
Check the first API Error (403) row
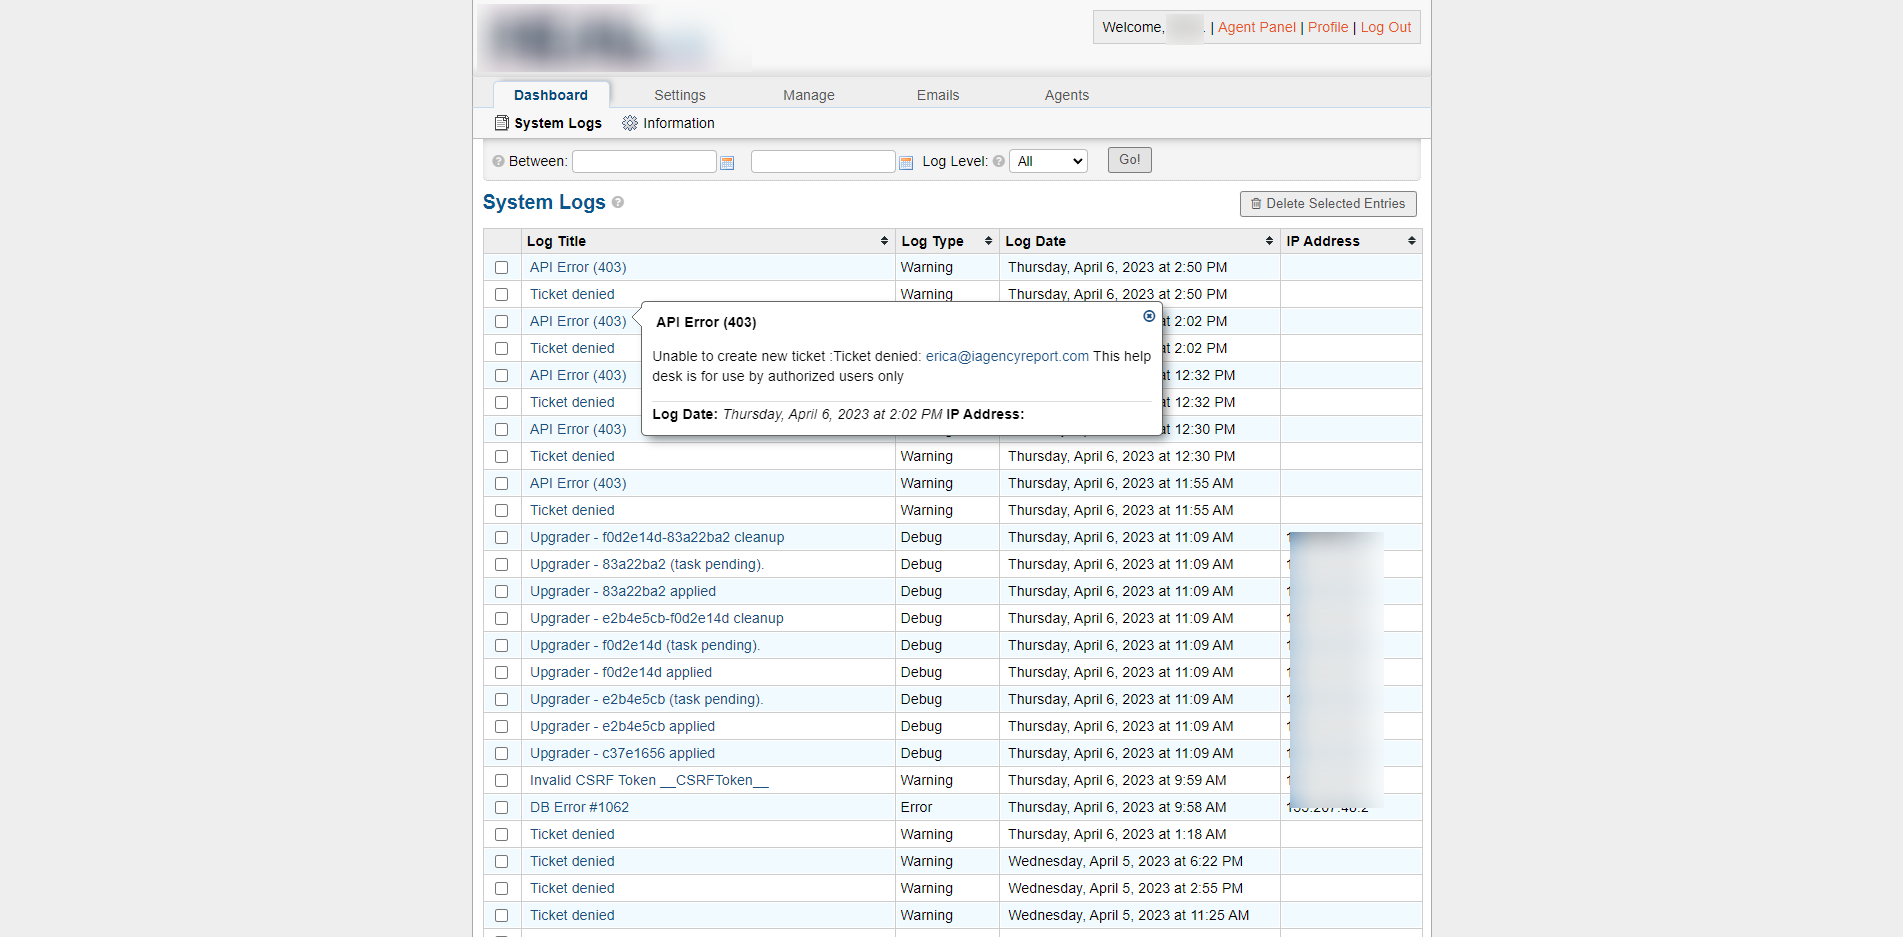502,268
